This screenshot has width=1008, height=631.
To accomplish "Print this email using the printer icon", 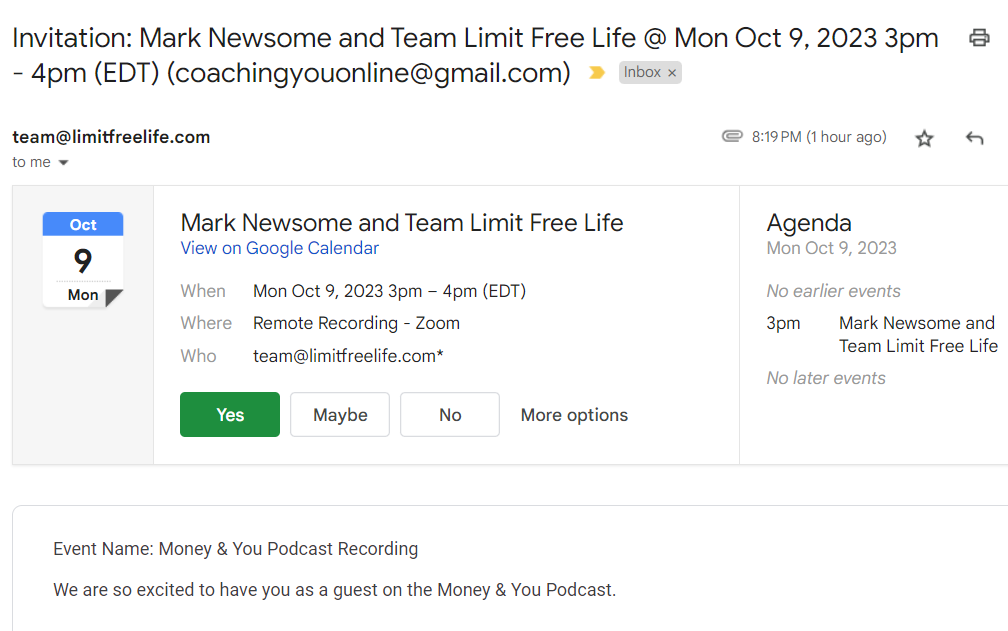I will [979, 38].
